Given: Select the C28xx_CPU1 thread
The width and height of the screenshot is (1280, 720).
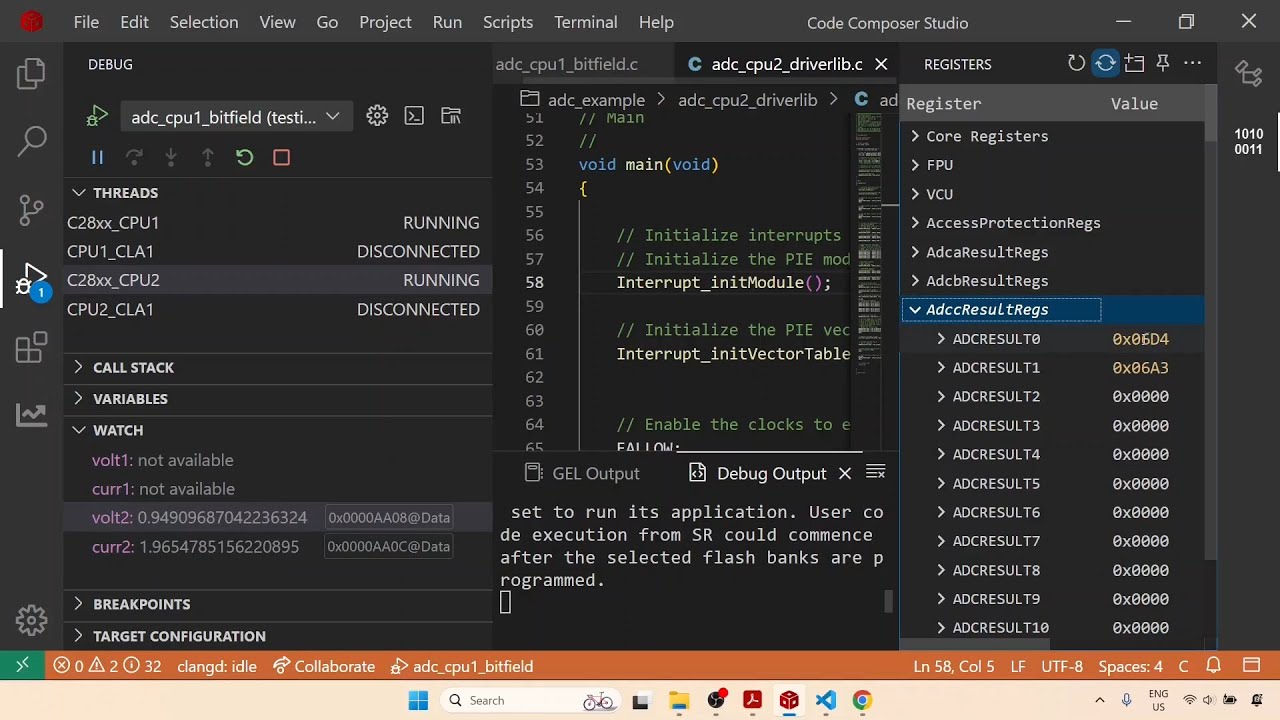Looking at the screenshot, I should coord(278,222).
